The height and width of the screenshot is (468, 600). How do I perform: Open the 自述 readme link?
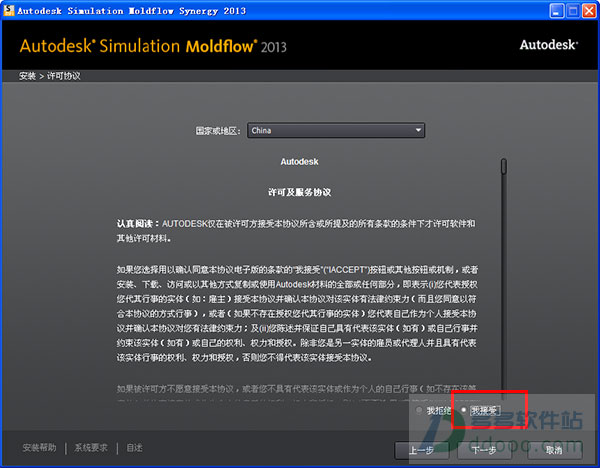134,448
